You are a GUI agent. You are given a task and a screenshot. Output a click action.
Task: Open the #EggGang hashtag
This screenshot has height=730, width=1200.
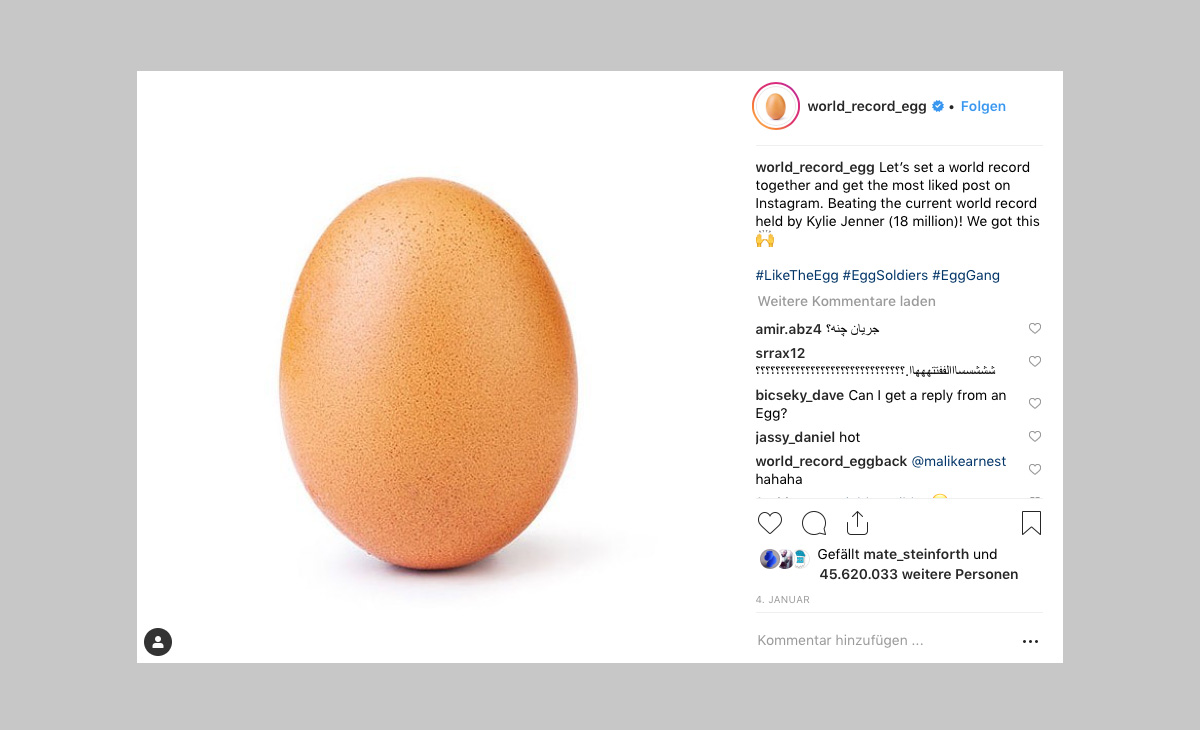965,275
